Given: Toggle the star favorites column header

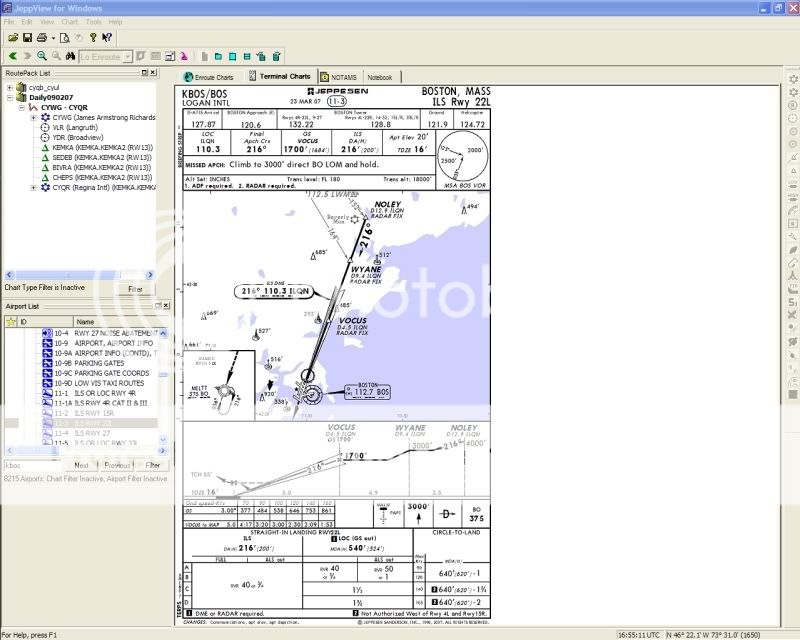Looking at the screenshot, I should point(11,322).
